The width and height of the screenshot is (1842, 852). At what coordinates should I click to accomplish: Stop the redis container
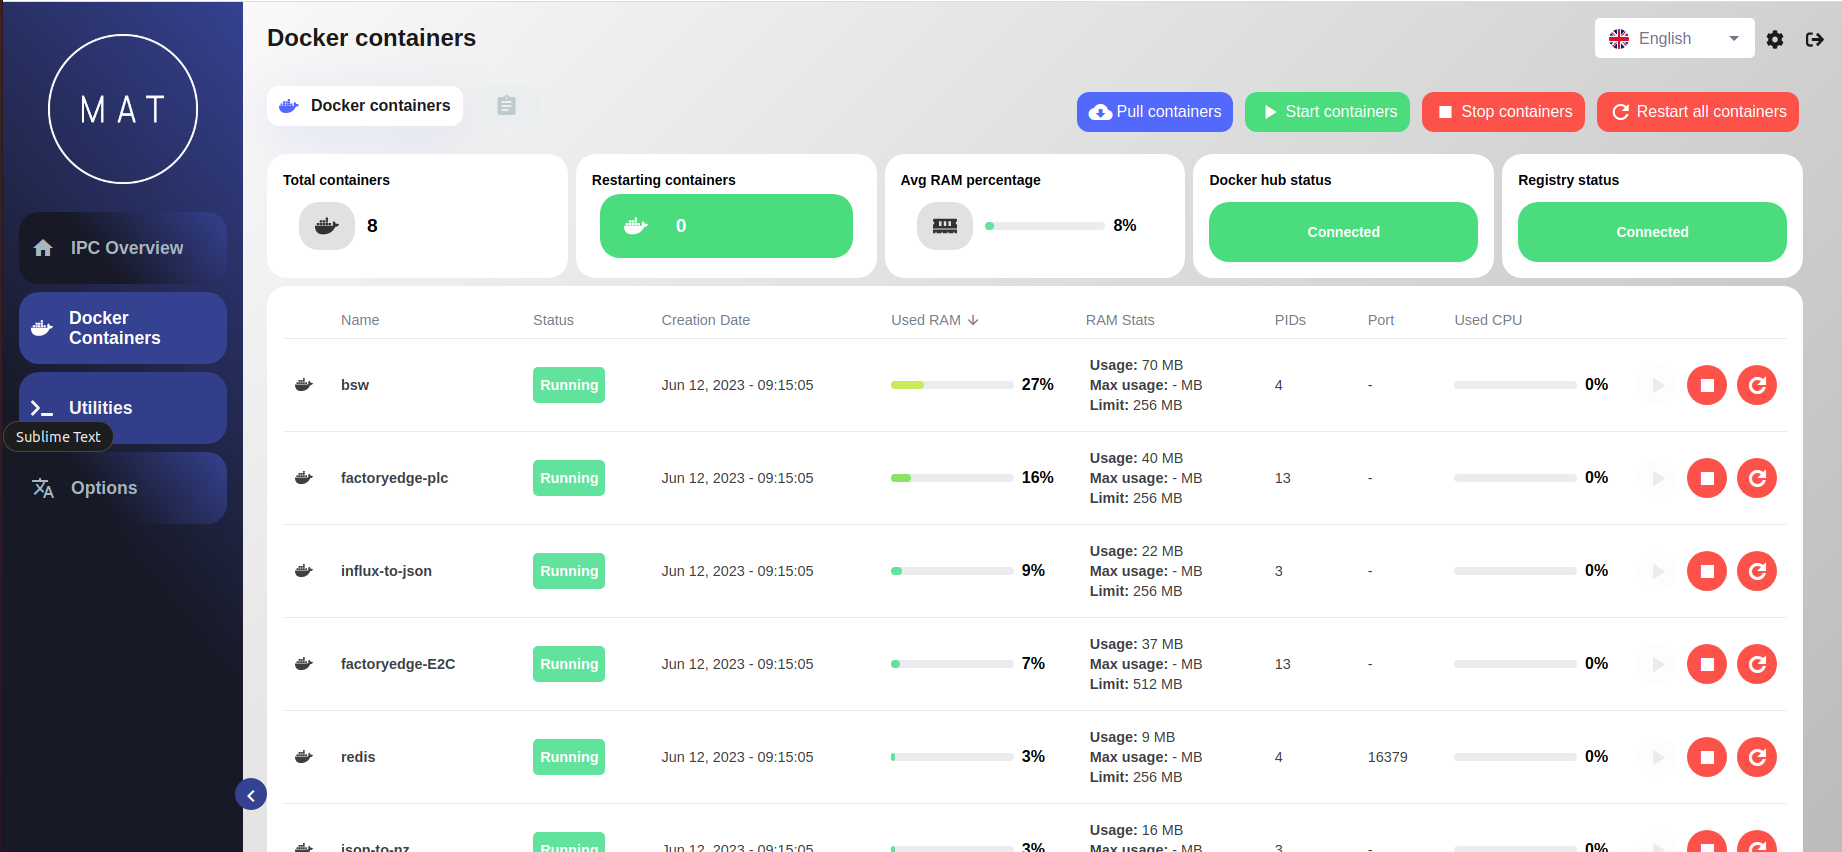pyautogui.click(x=1707, y=757)
